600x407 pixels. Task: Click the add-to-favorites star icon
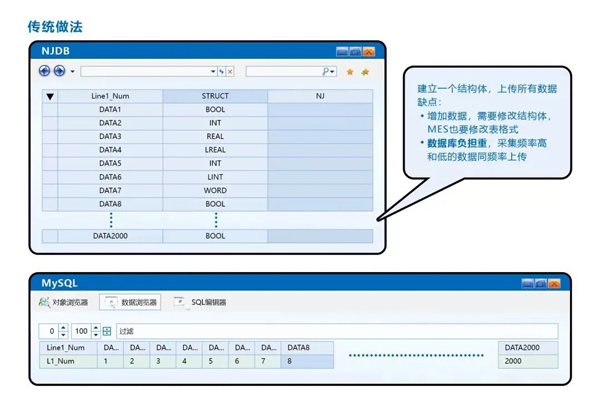click(365, 72)
